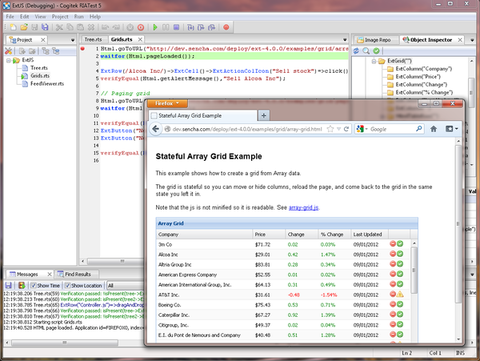Click the green Run script play icon
480x361 pixels.
coord(155,27)
